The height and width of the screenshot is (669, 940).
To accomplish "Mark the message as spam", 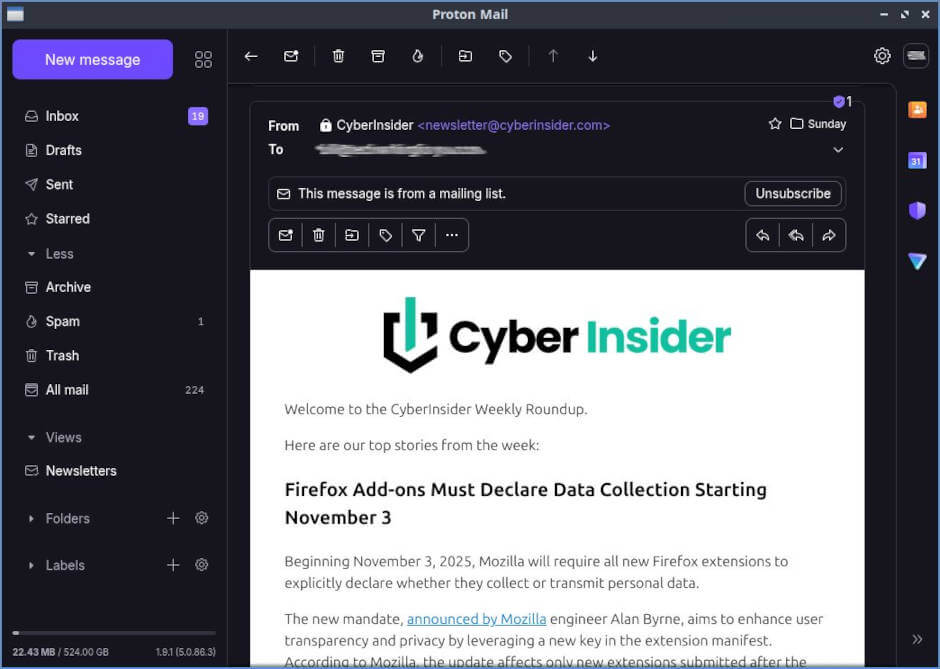I will pyautogui.click(x=417, y=56).
